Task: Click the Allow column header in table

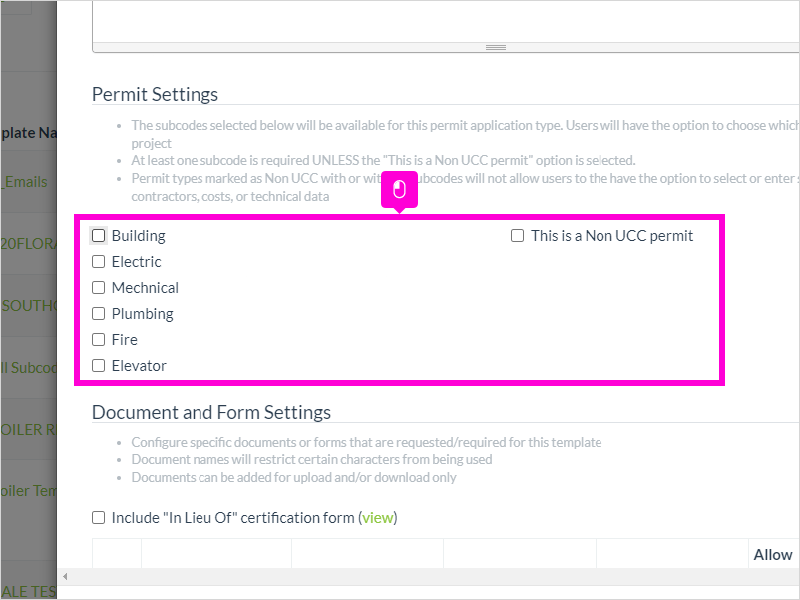Action: [x=773, y=555]
